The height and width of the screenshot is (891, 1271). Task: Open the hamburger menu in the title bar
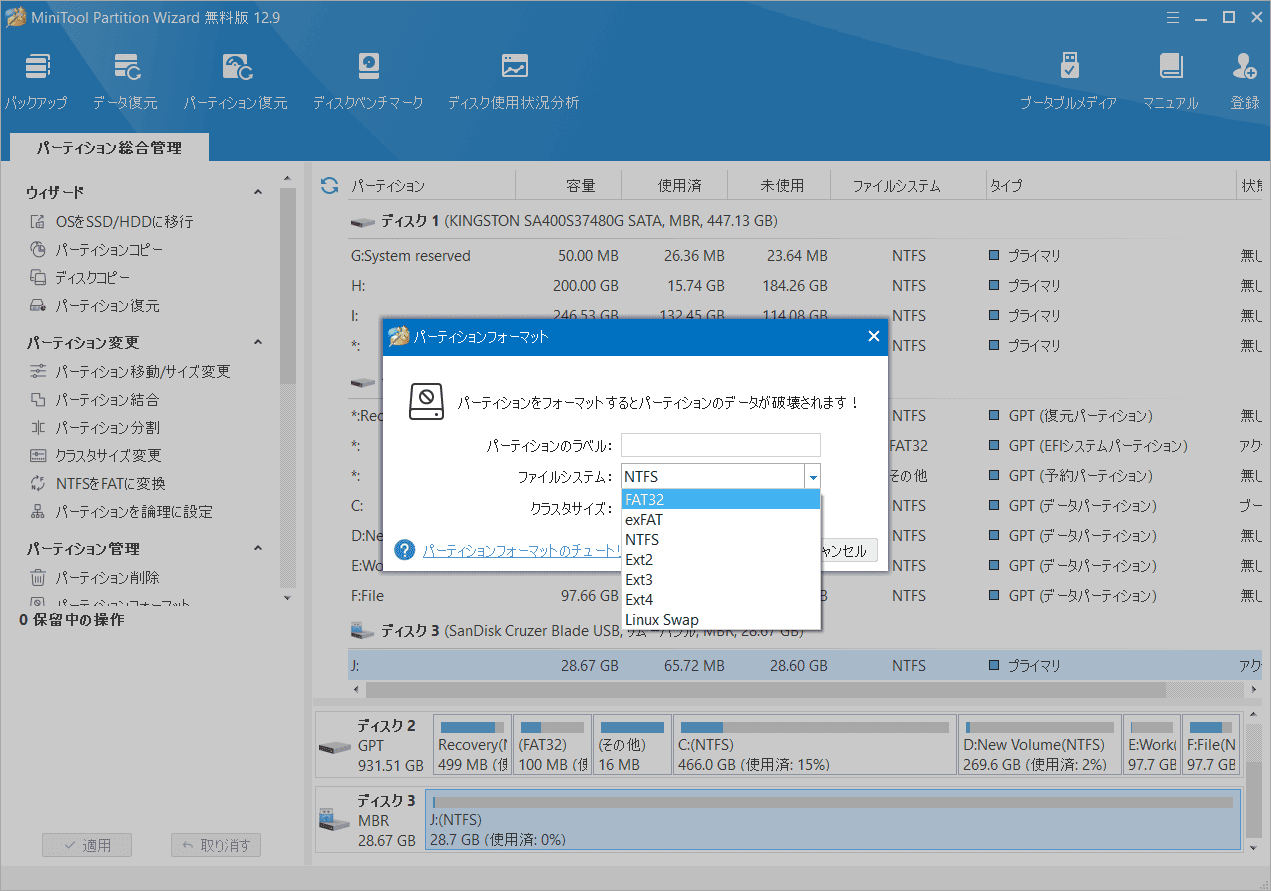(x=1171, y=16)
